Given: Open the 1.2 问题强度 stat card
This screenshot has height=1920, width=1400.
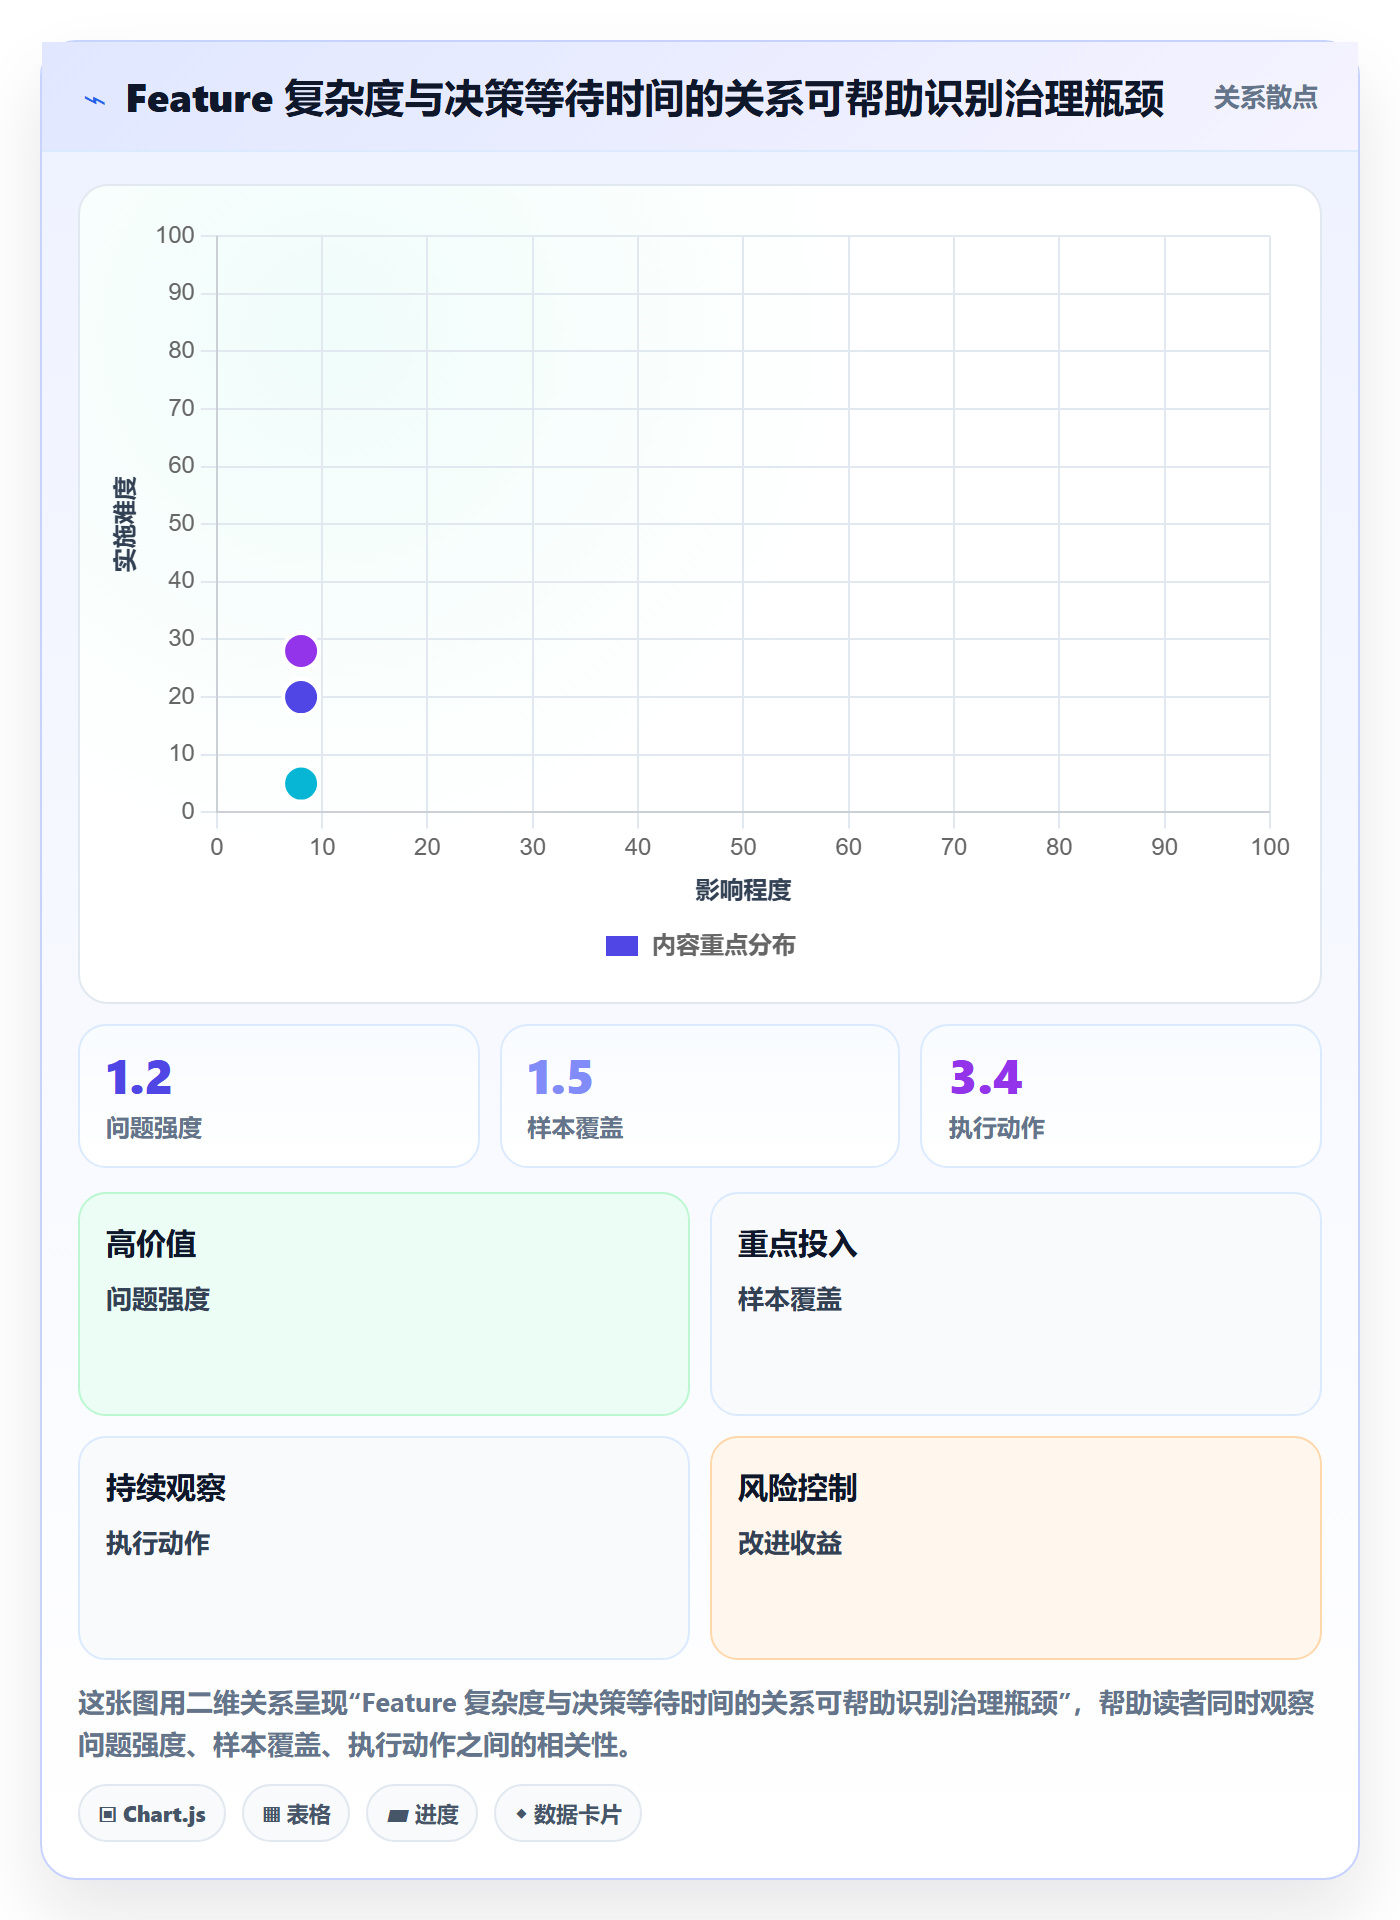Looking at the screenshot, I should tap(279, 1096).
